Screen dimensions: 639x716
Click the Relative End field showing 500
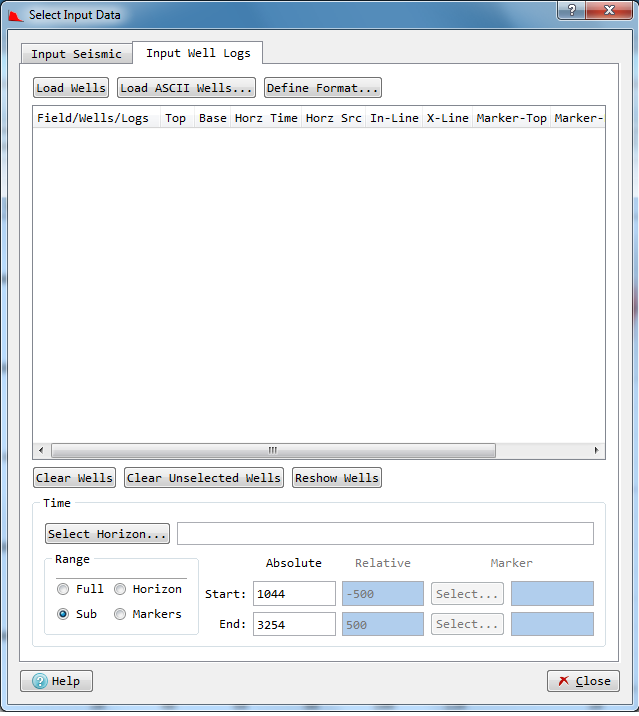coord(383,624)
